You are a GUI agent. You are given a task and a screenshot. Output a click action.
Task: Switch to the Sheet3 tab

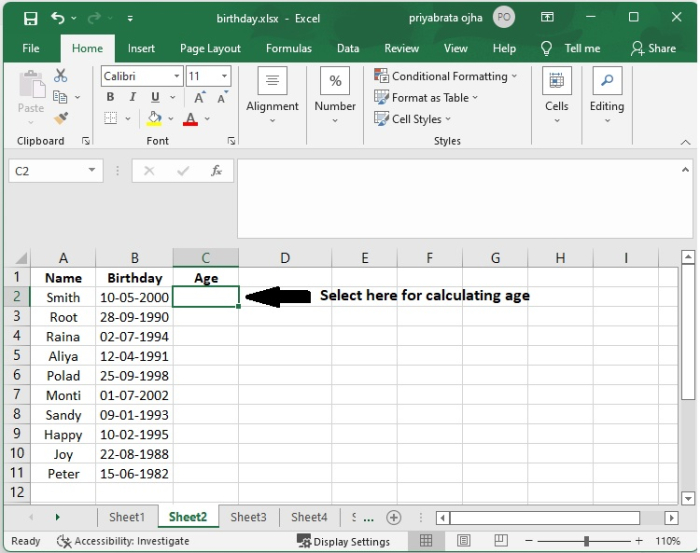click(248, 517)
